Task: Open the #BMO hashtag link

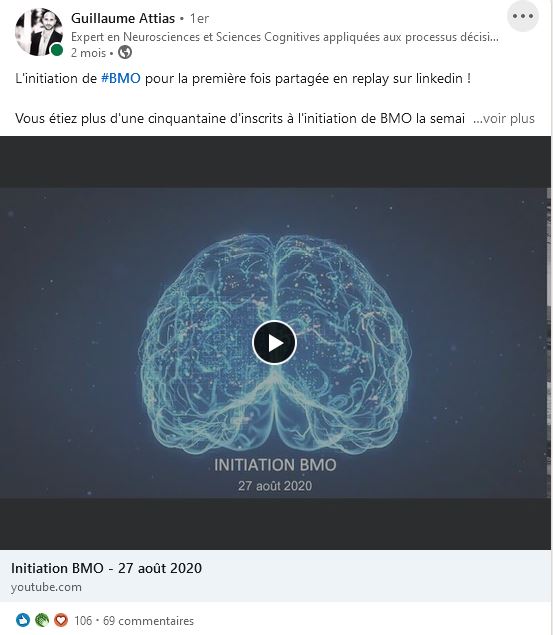Action: (x=121, y=78)
